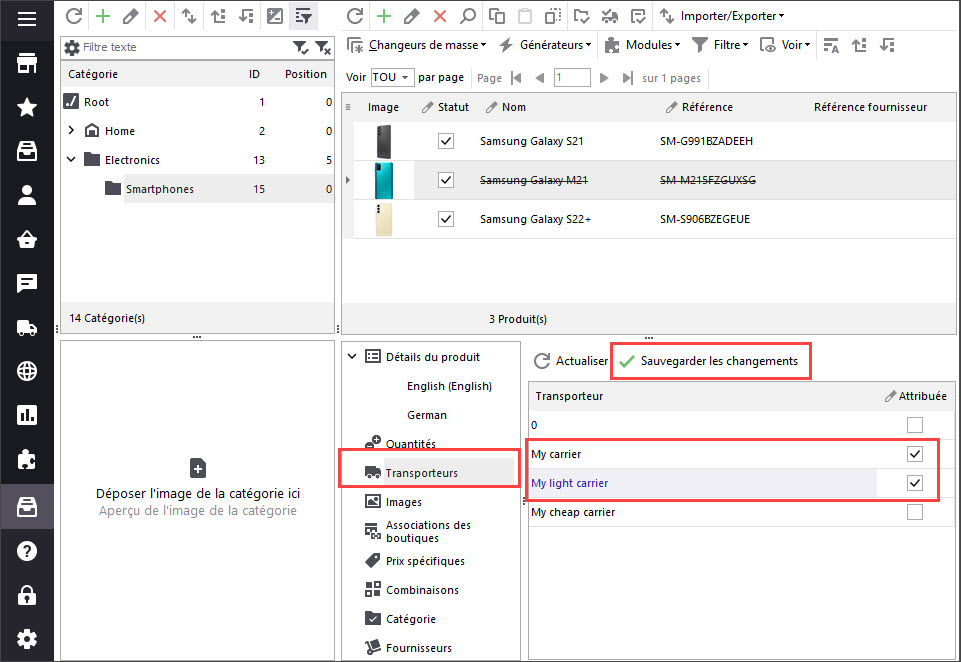Select German language item
This screenshot has width=961, height=662.
coord(427,415)
